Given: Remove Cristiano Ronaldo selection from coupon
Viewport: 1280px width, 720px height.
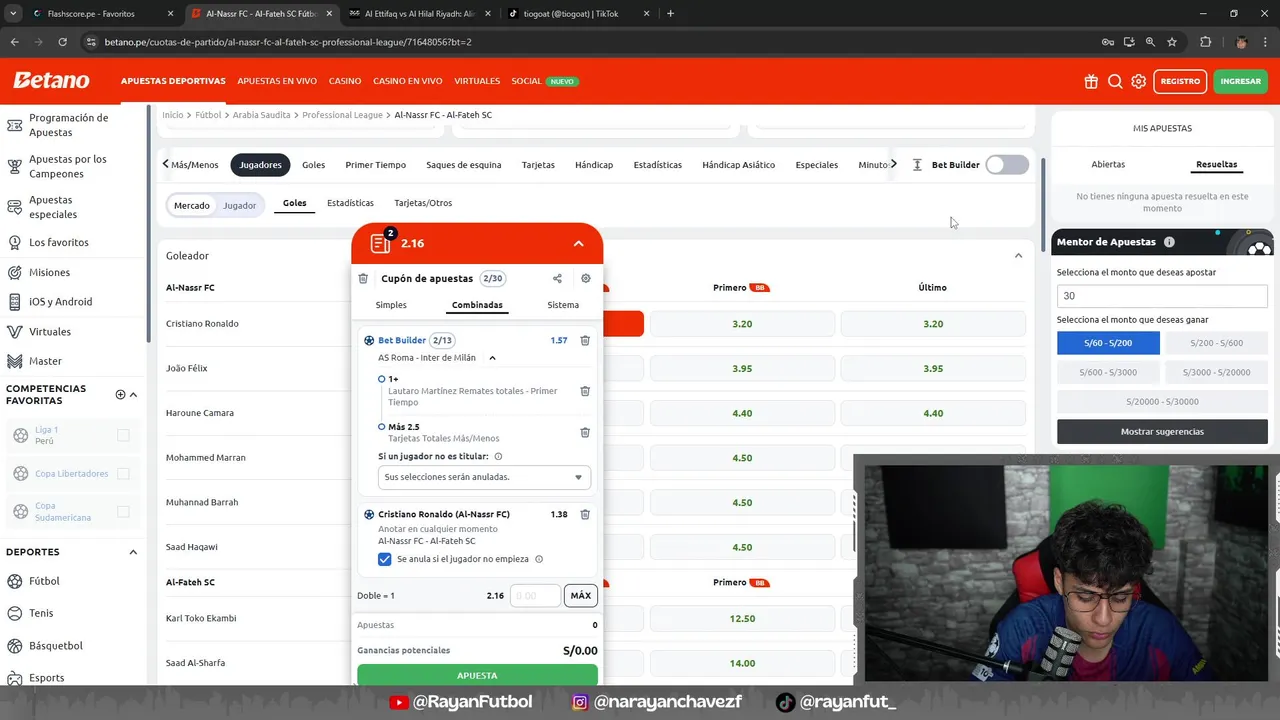Looking at the screenshot, I should pos(585,514).
